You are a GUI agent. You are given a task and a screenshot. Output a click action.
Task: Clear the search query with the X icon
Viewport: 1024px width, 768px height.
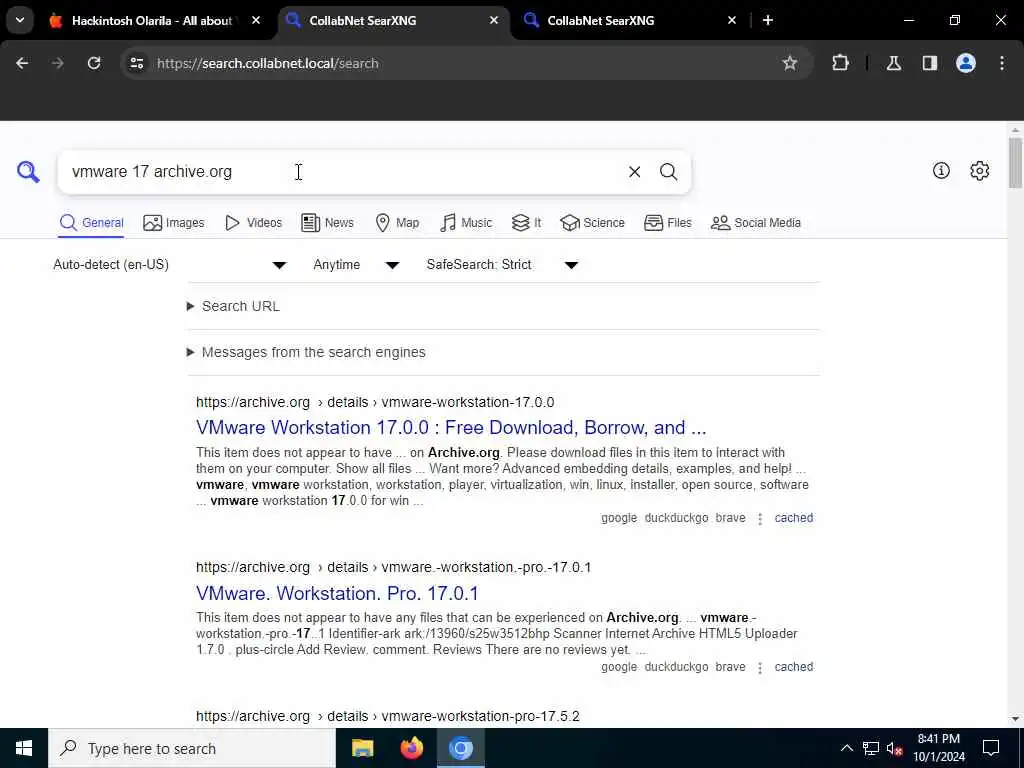pos(634,172)
